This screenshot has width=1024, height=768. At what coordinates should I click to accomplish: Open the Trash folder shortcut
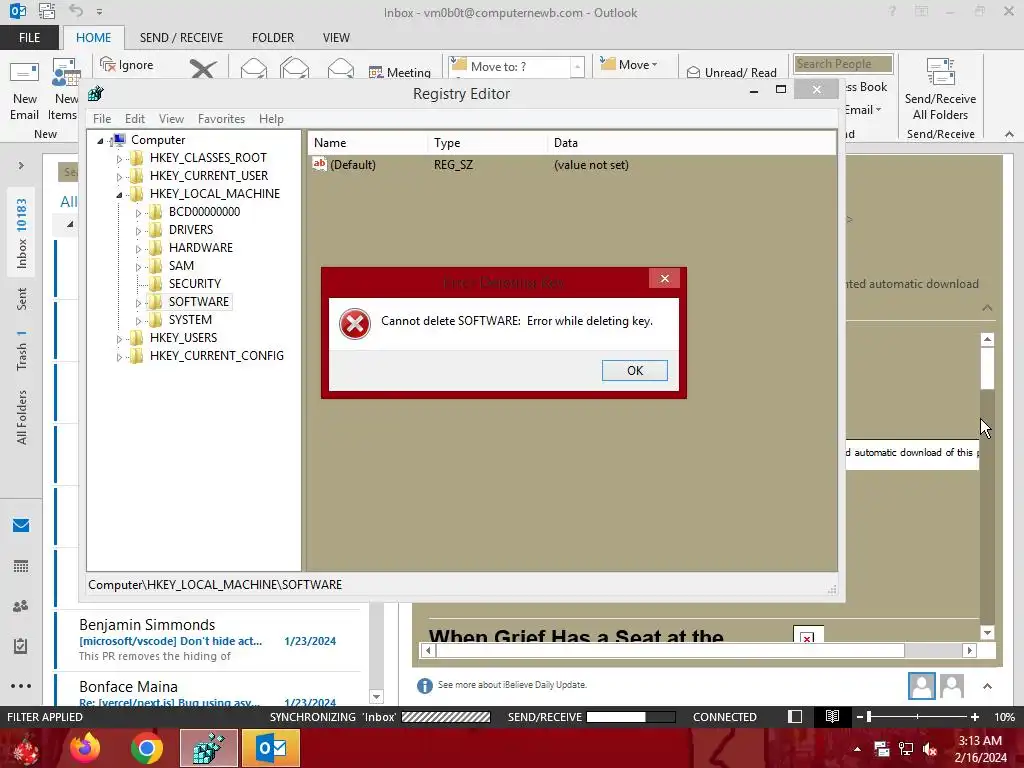(21, 350)
